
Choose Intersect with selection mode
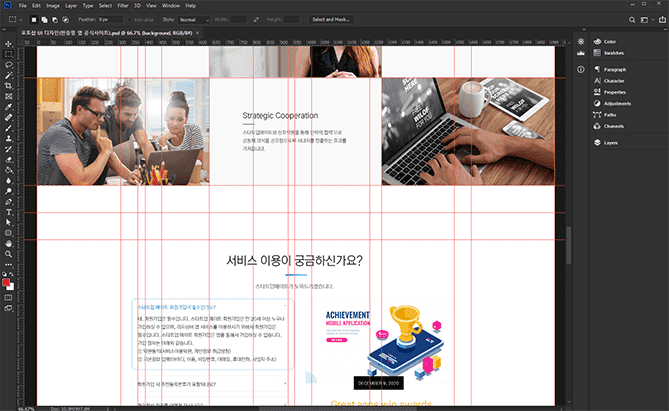click(65, 20)
